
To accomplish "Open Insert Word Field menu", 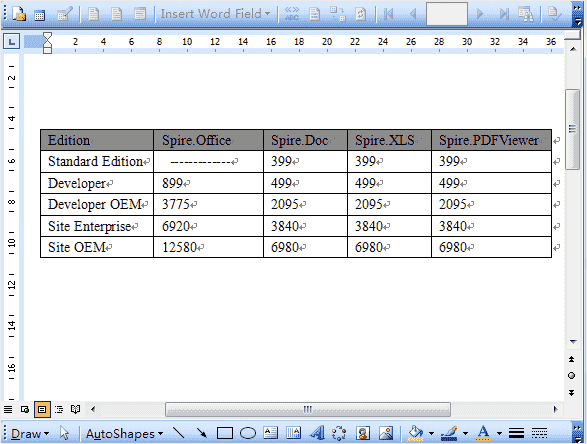I will [215, 14].
